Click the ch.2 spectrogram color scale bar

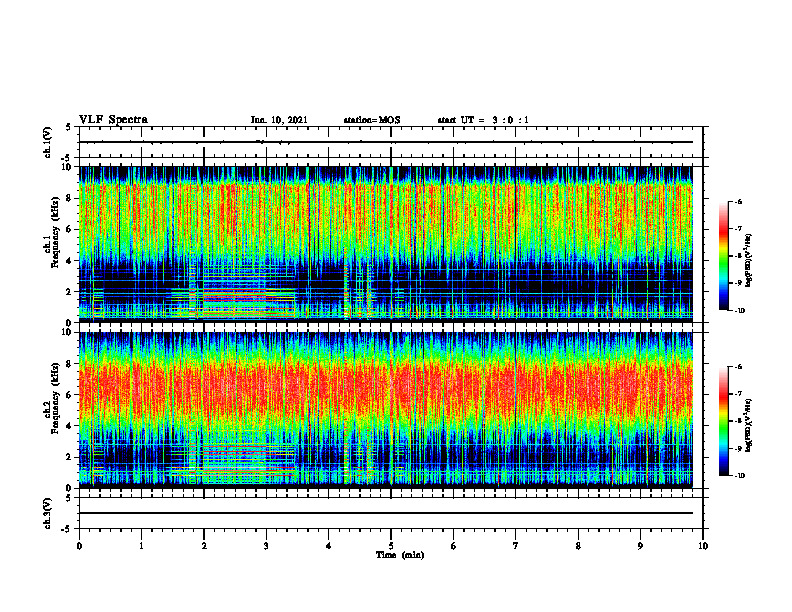pos(723,421)
